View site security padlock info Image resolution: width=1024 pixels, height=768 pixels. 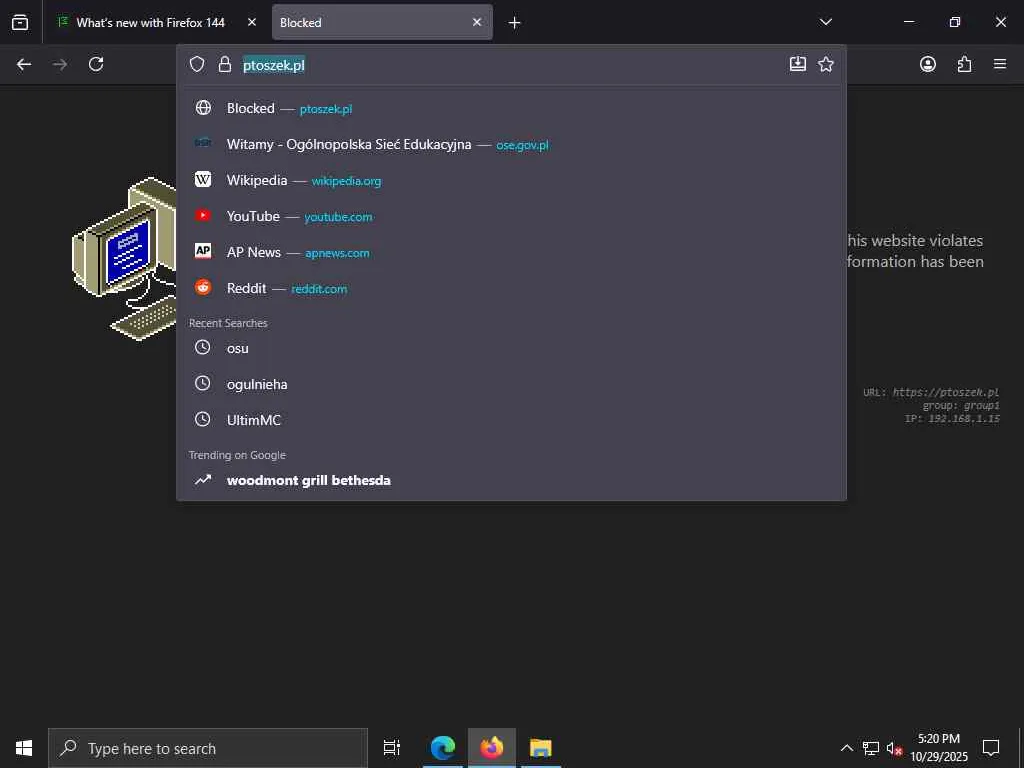pyautogui.click(x=225, y=64)
